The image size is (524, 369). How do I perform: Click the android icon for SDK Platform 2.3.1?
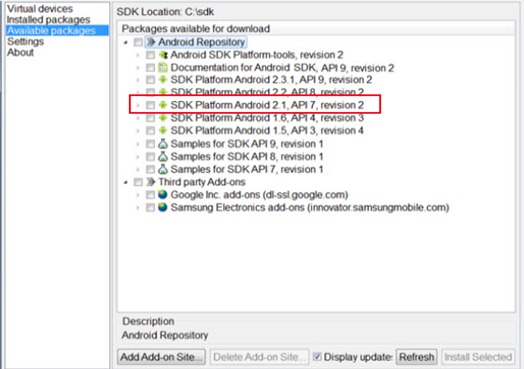[x=163, y=80]
